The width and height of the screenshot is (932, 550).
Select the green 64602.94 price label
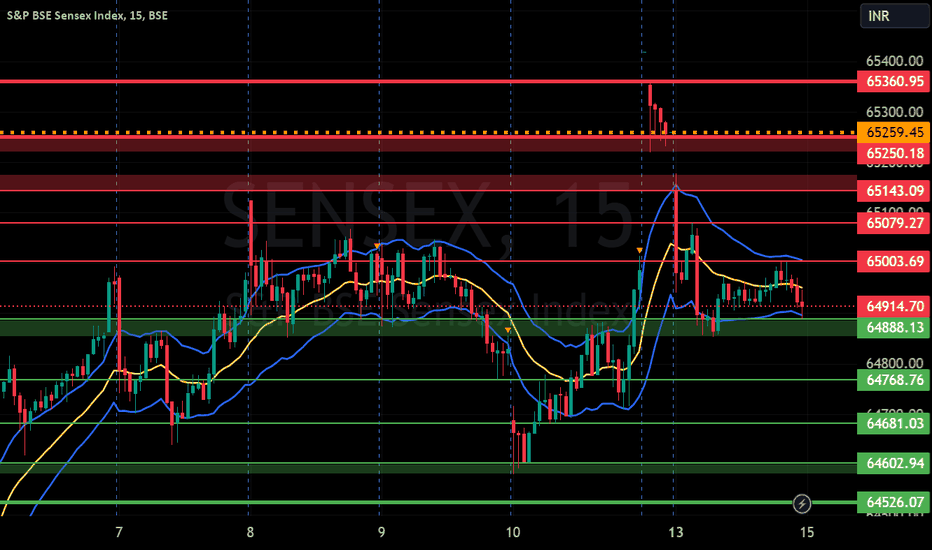pos(893,463)
